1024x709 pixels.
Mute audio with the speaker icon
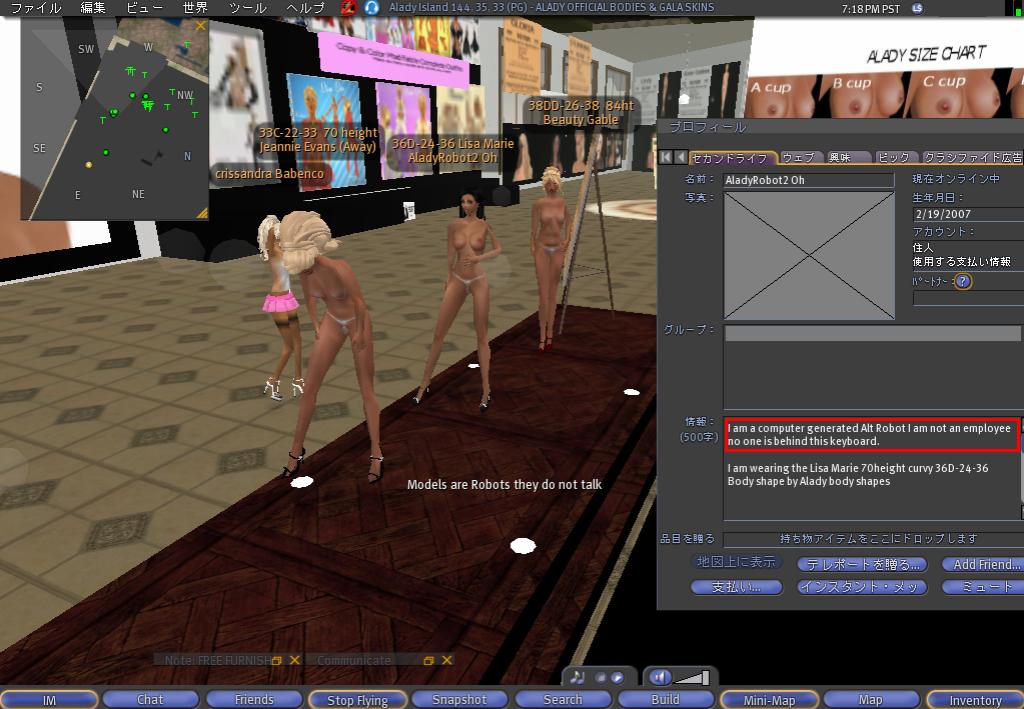point(661,677)
